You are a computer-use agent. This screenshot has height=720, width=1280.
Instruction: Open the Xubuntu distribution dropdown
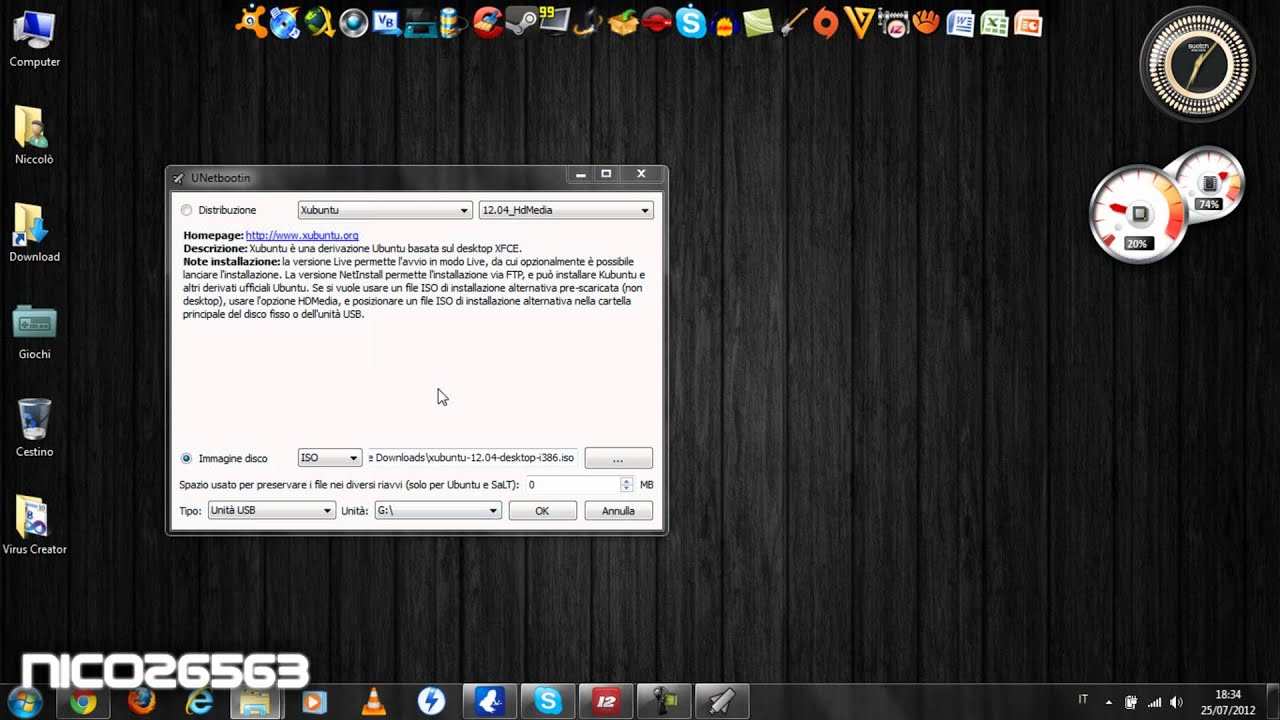(385, 210)
